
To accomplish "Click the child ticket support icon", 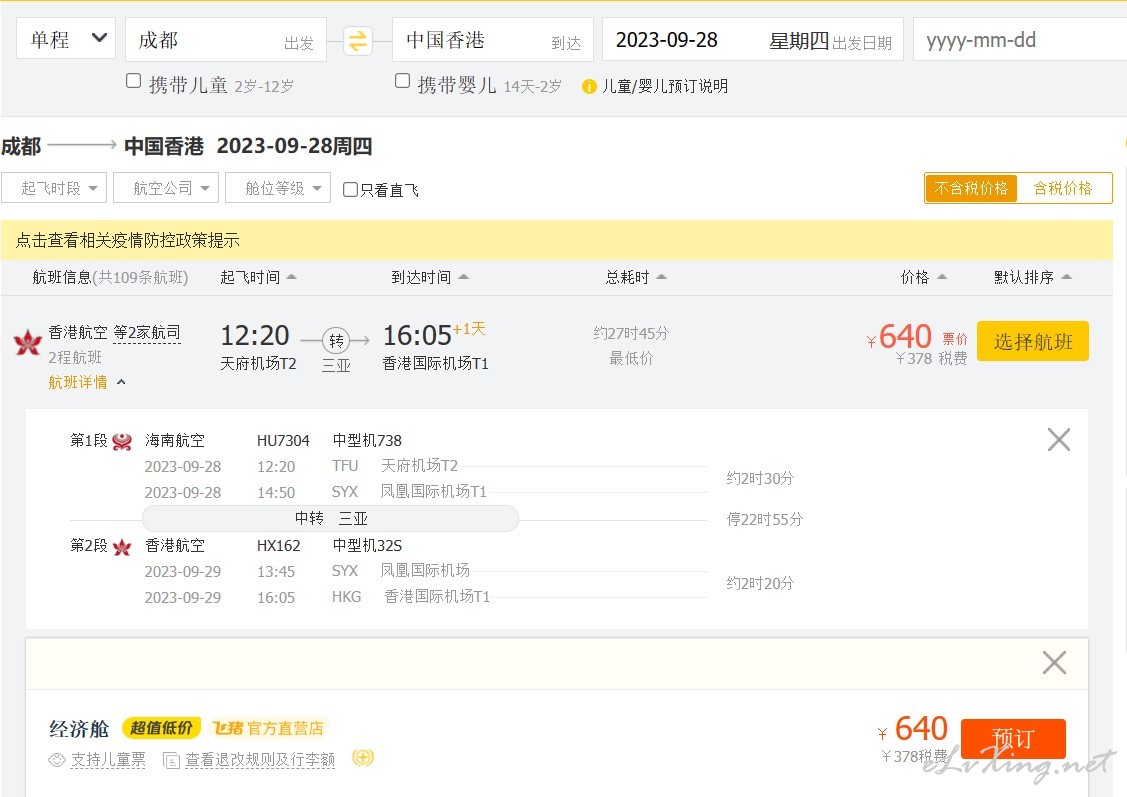I will tap(57, 760).
